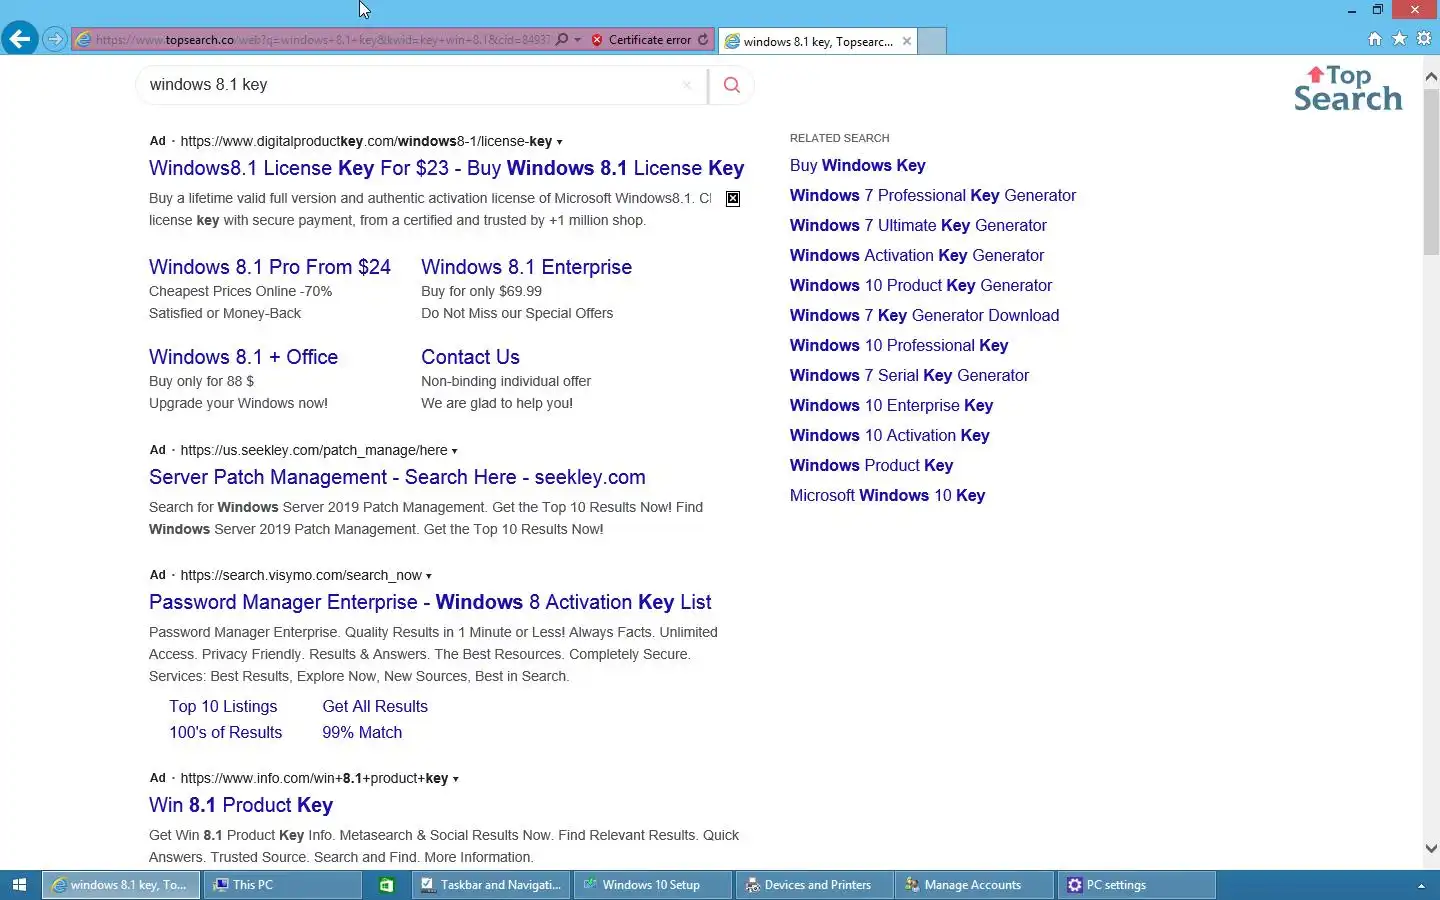The image size is (1440, 900).
Task: Open Get All Results sublink
Action: click(375, 706)
